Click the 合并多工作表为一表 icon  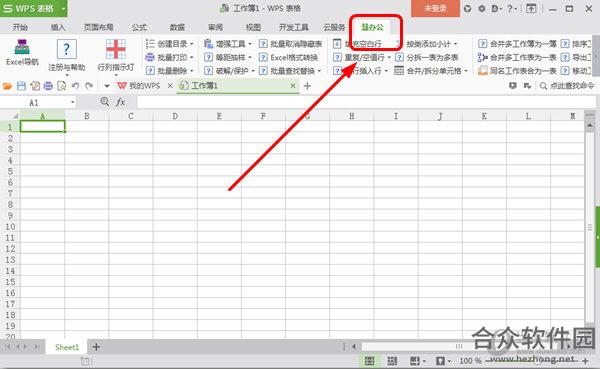483,57
